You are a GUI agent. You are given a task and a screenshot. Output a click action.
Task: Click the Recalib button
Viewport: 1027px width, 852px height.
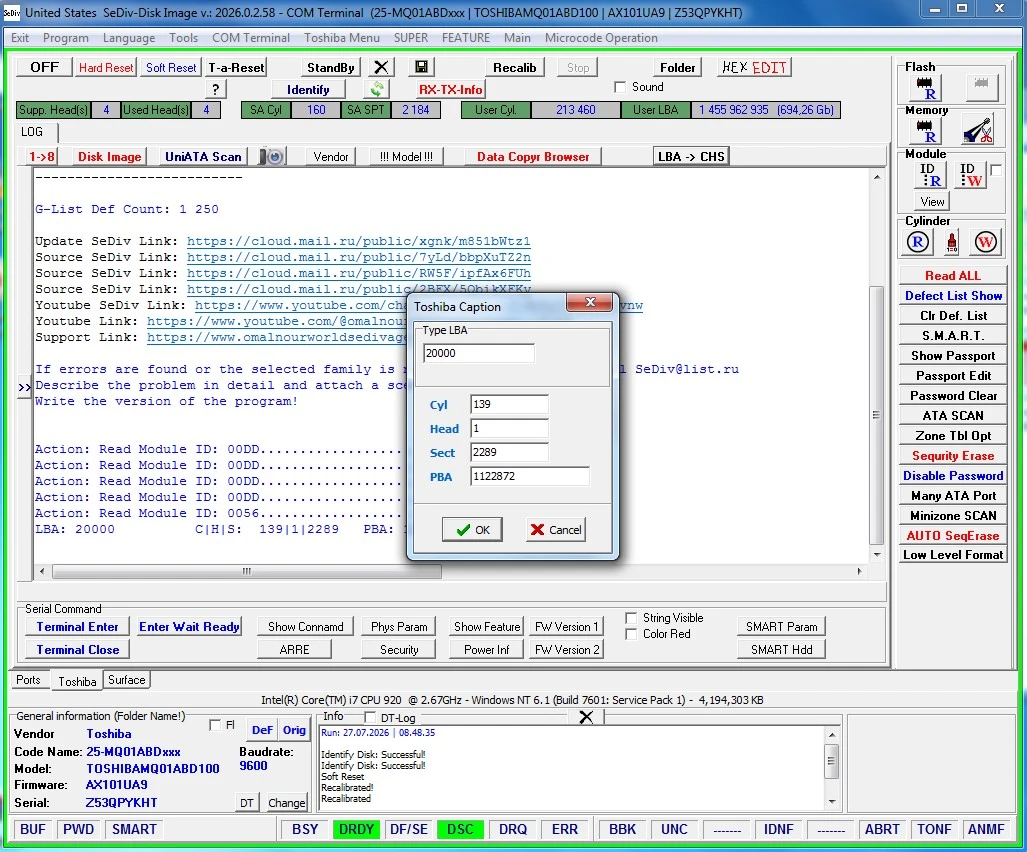coord(514,67)
